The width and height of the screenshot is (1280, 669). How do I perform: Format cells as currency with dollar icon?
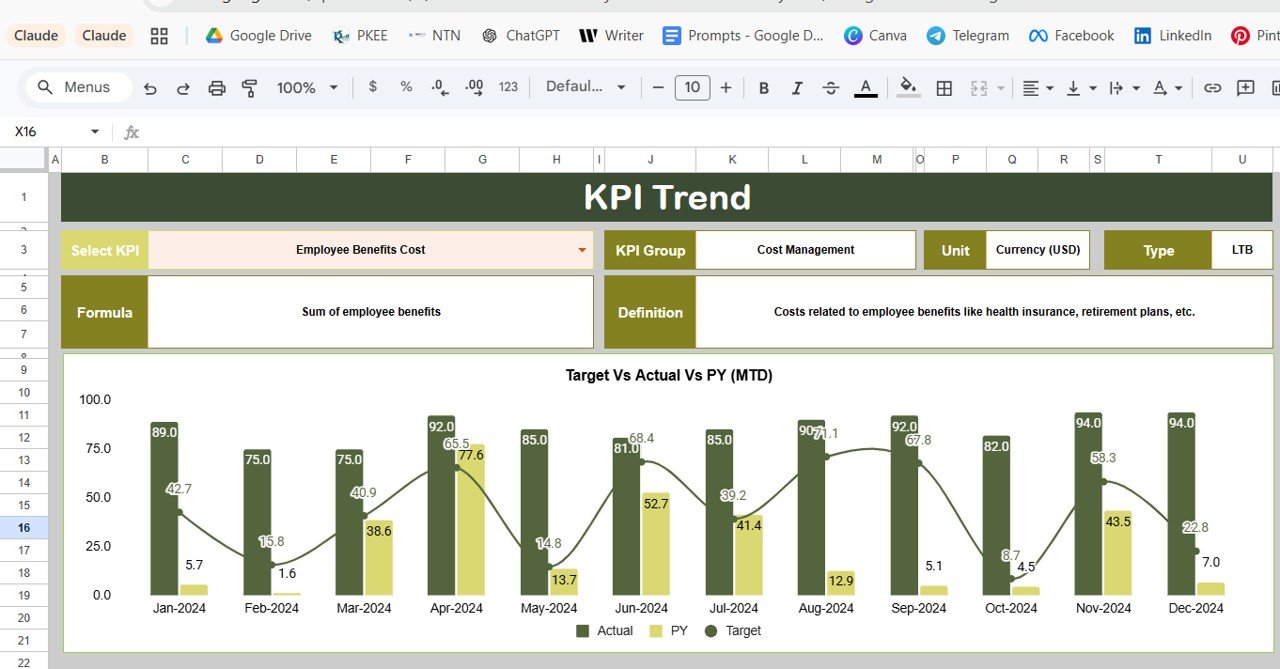pos(373,87)
